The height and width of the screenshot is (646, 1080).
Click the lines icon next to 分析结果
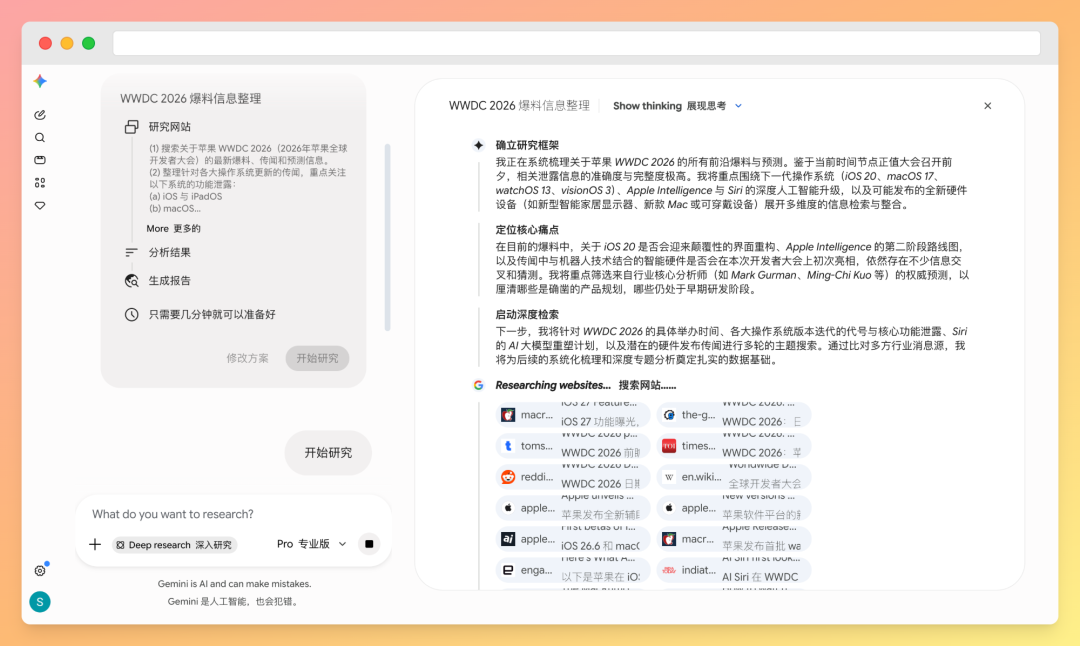click(x=132, y=253)
